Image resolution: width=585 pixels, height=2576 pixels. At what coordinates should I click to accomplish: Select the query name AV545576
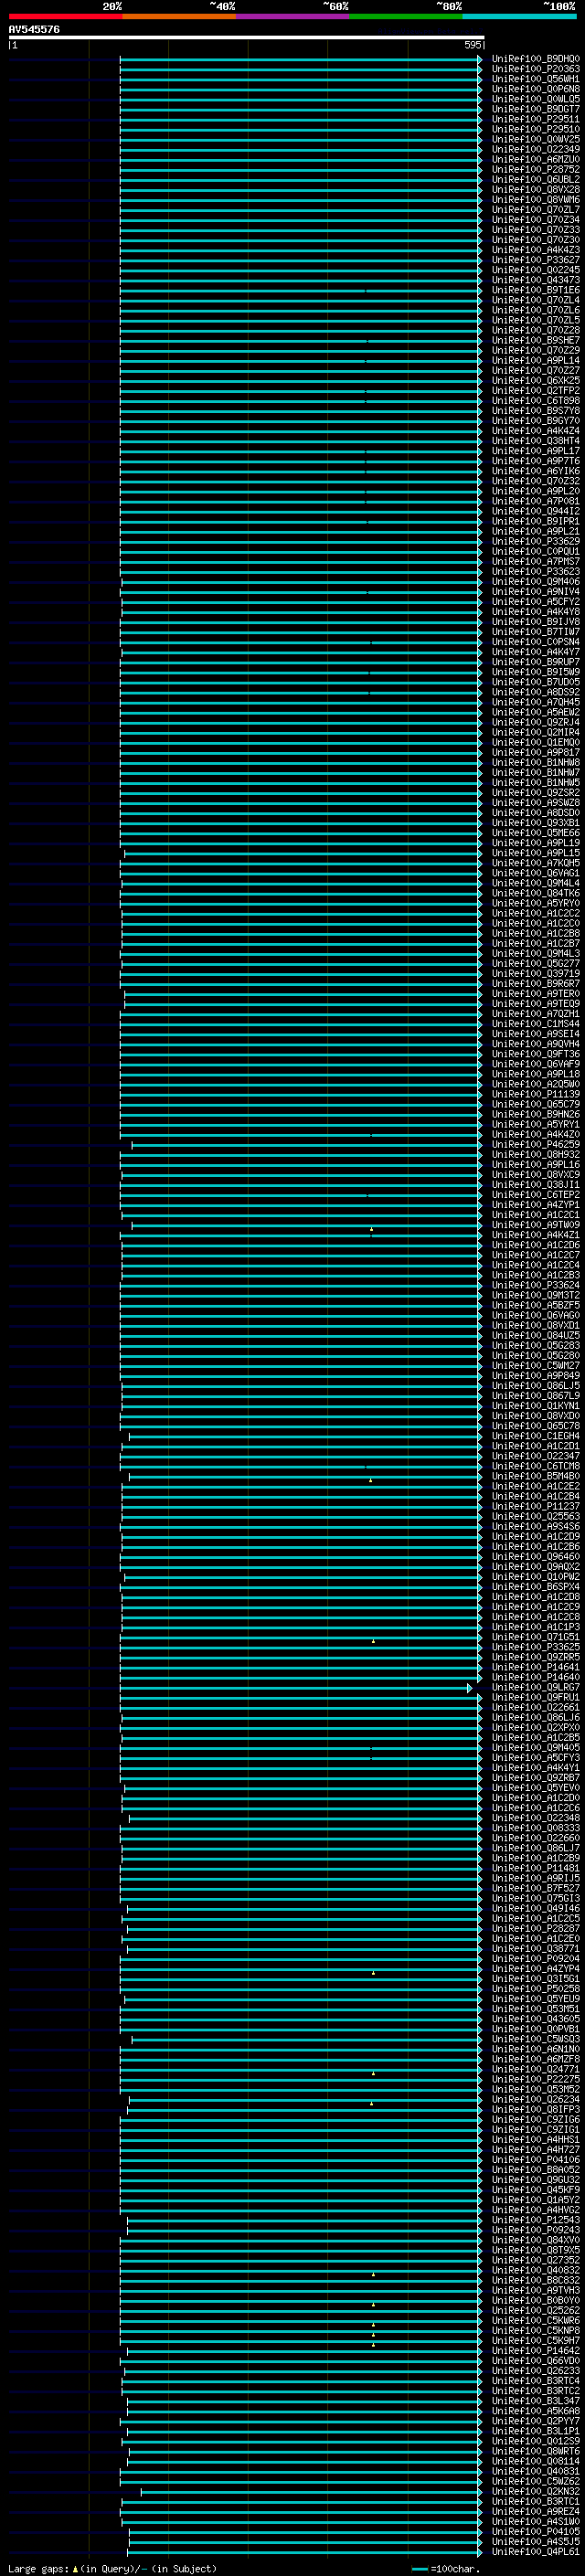34,30
